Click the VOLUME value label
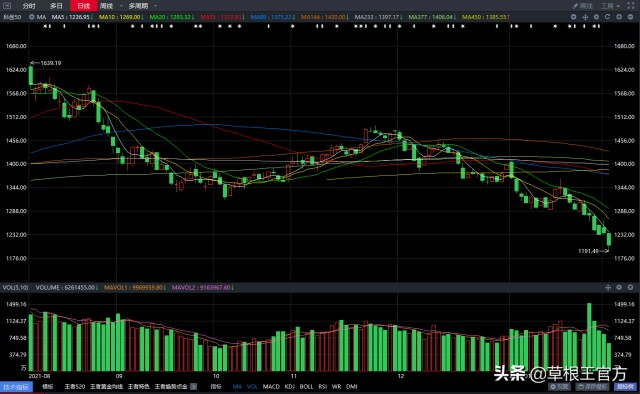The image size is (640, 394). (67, 287)
